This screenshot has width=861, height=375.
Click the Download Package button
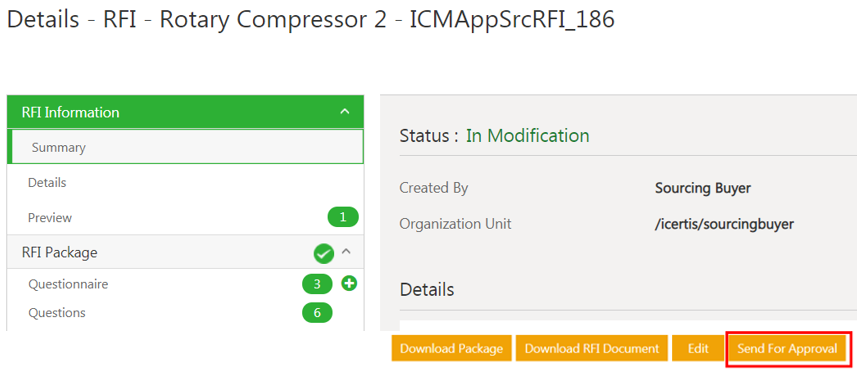pos(451,349)
